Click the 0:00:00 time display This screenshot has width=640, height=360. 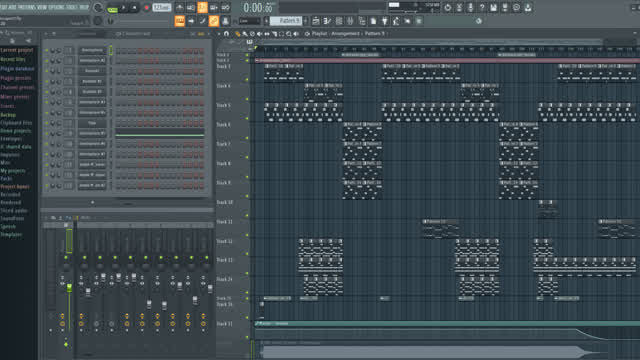click(258, 8)
